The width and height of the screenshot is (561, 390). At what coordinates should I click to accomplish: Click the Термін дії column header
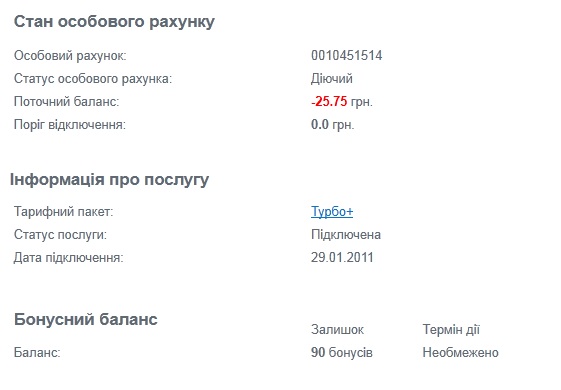coord(451,330)
